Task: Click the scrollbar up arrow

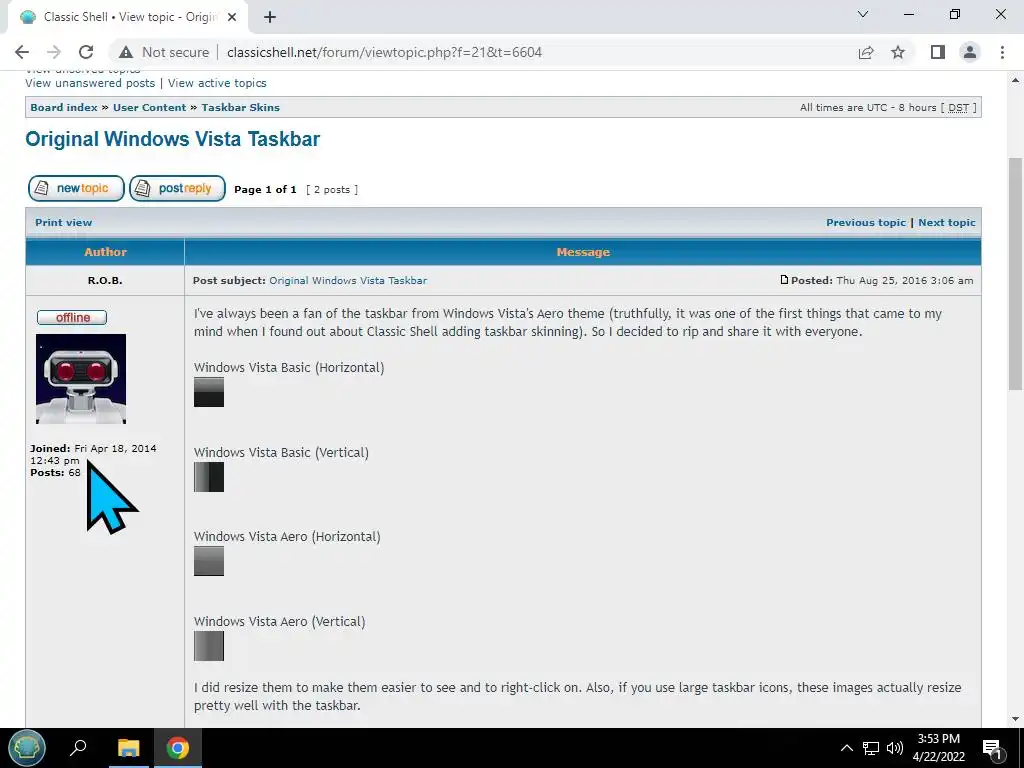Action: point(1016,80)
